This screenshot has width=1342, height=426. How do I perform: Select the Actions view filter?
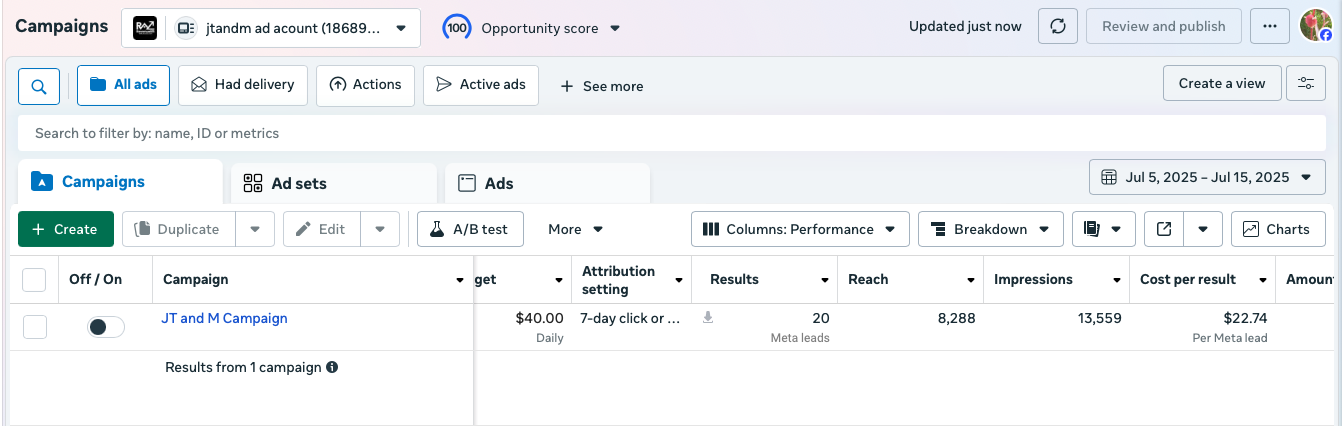[365, 85]
